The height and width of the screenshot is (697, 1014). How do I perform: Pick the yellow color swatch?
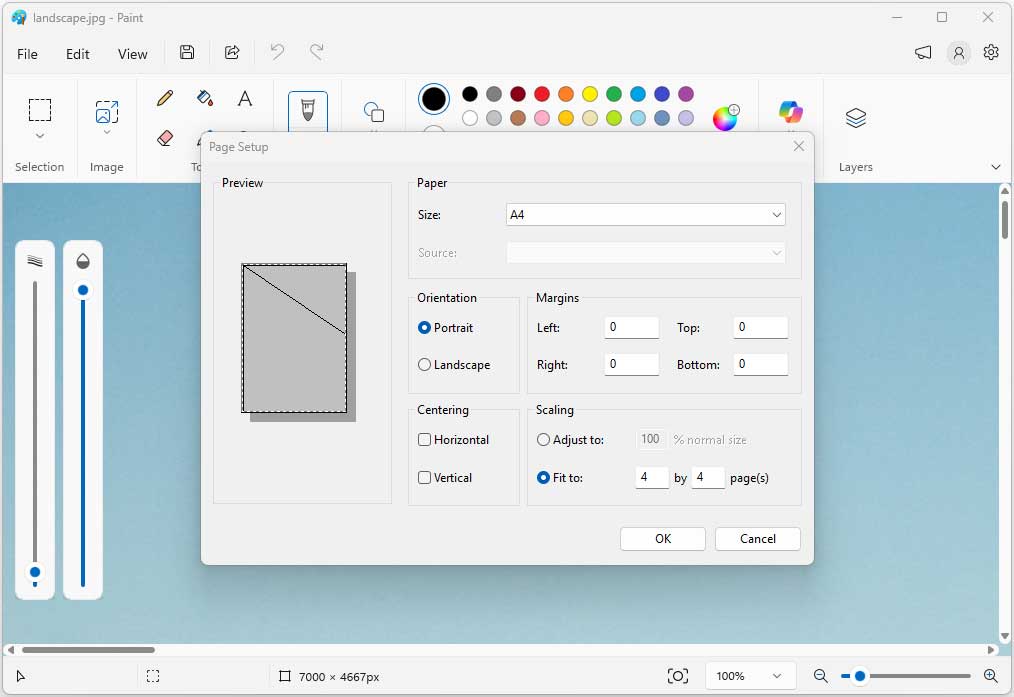tap(590, 94)
